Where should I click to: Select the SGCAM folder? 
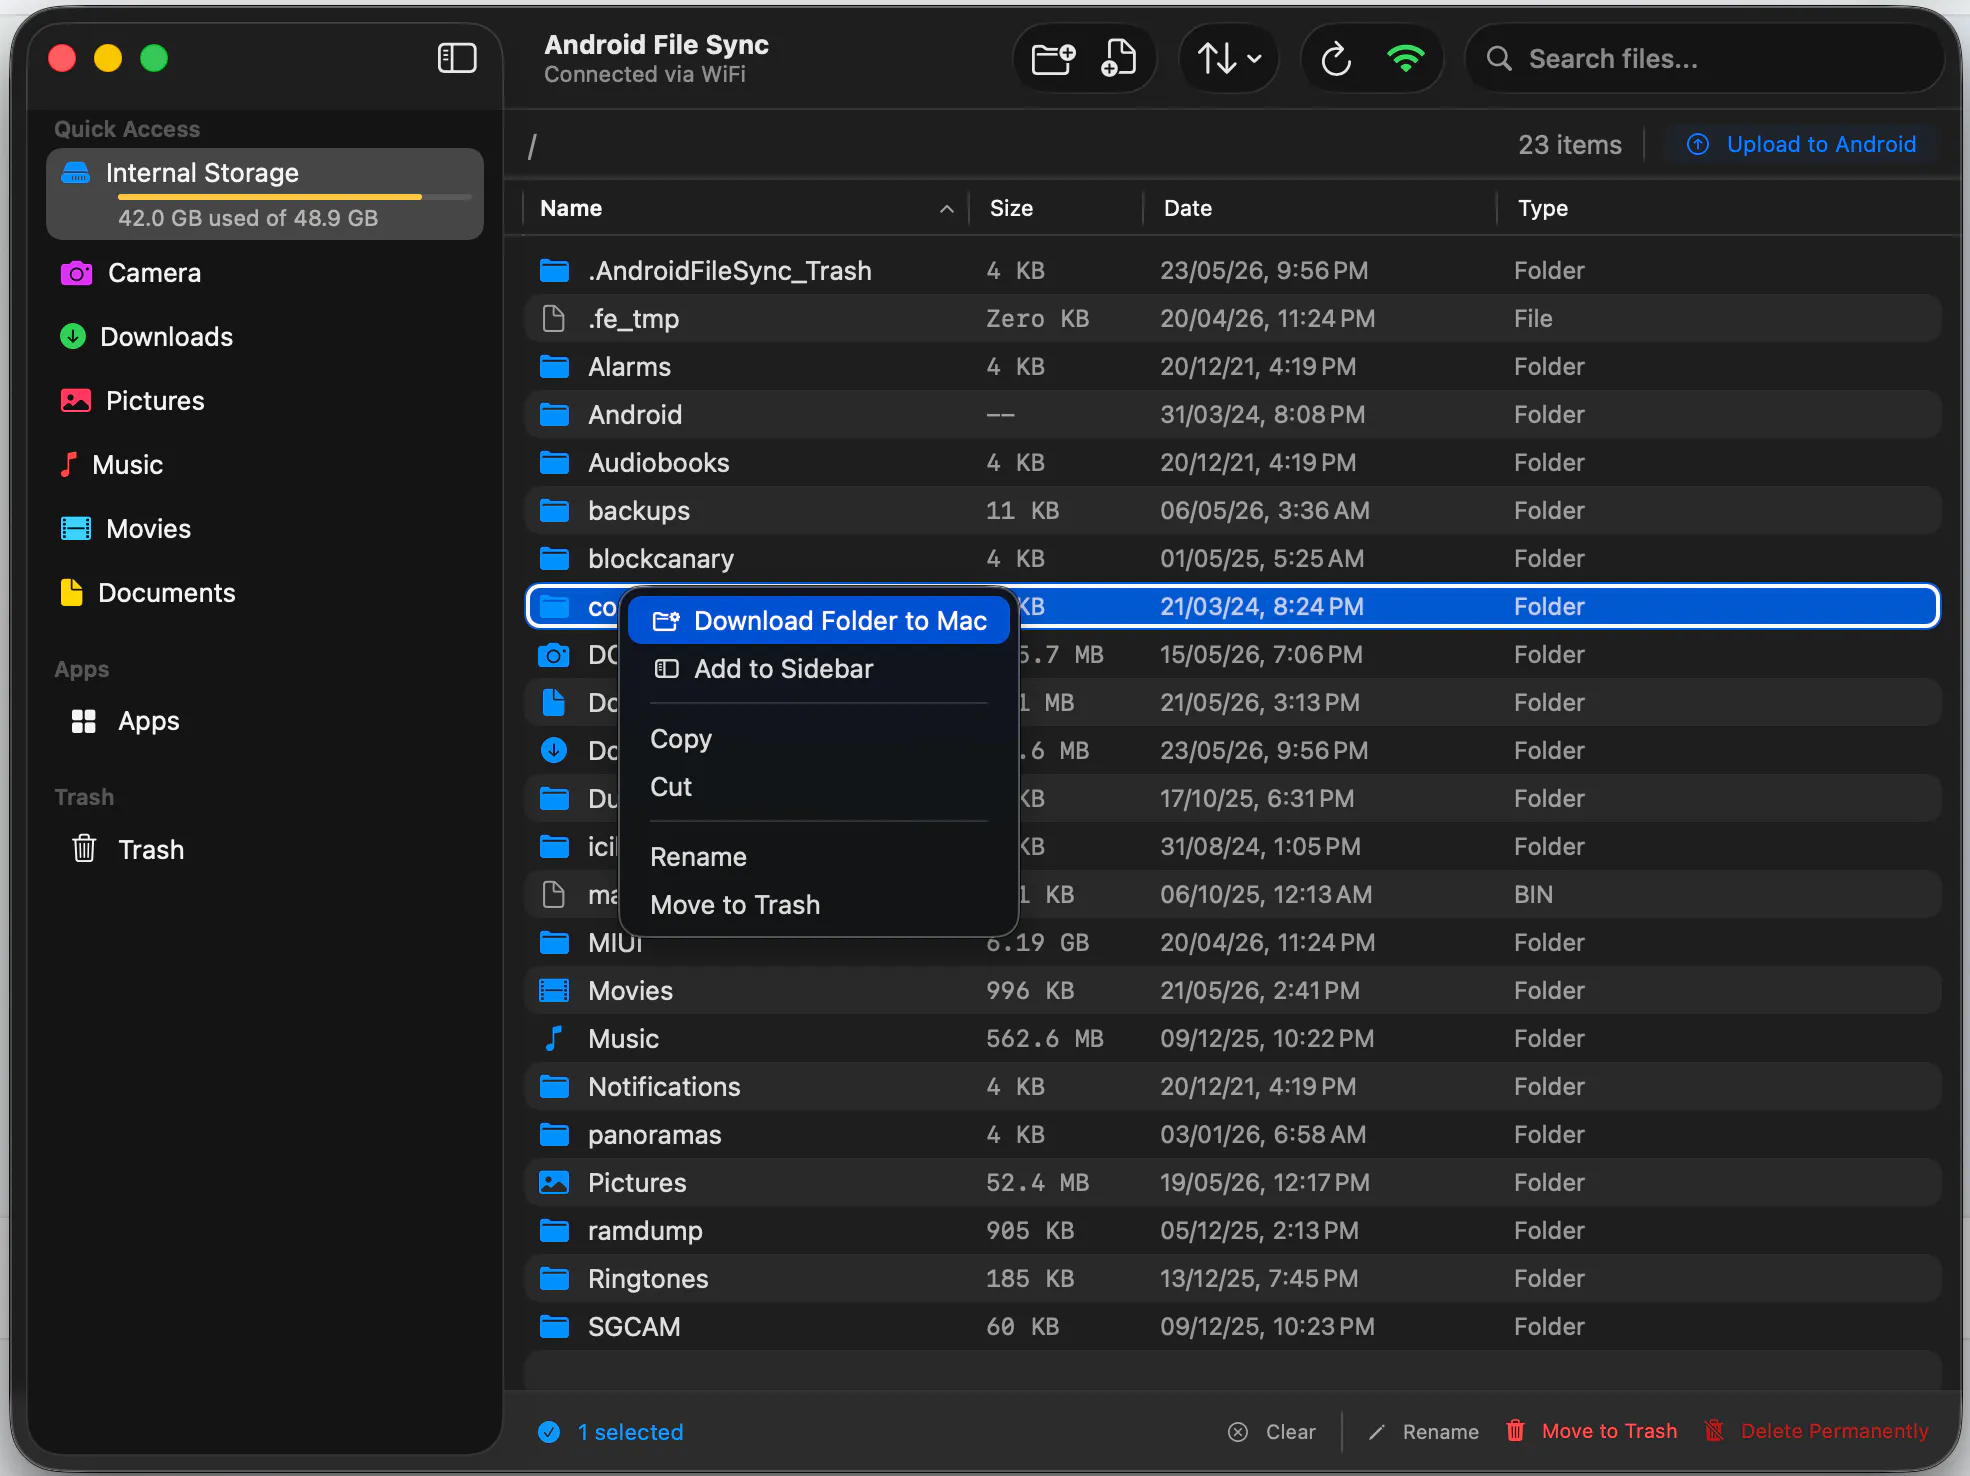coord(1232,1327)
